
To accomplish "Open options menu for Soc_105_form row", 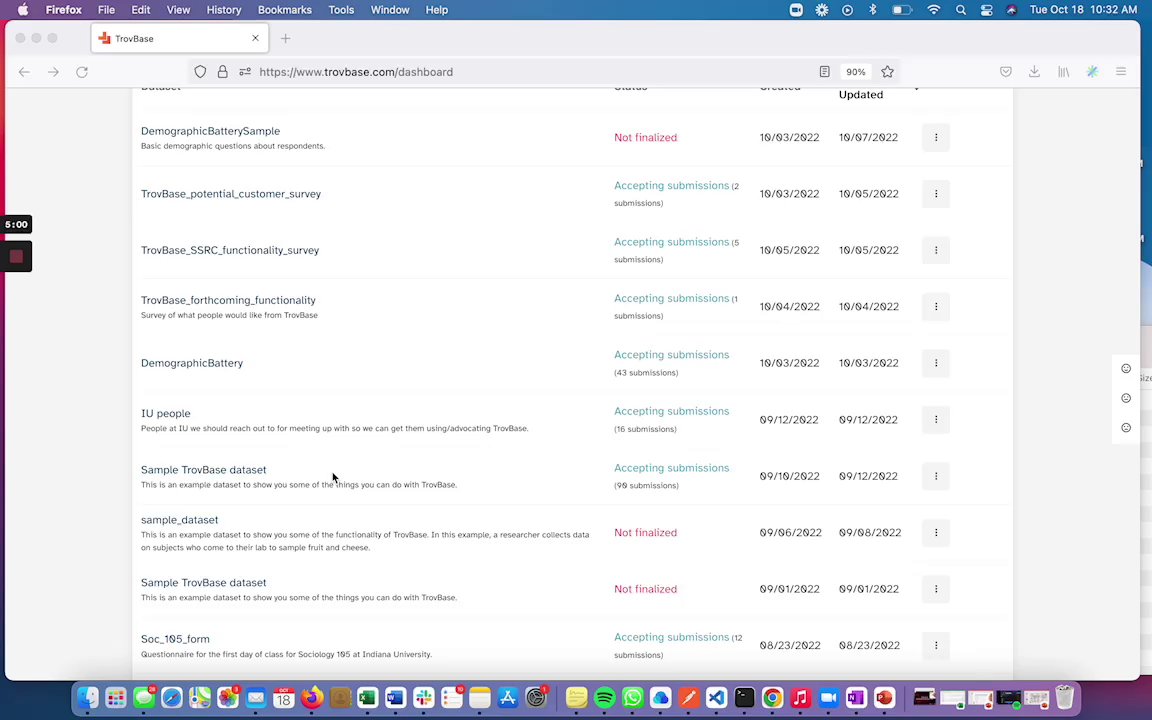I will click(x=936, y=645).
